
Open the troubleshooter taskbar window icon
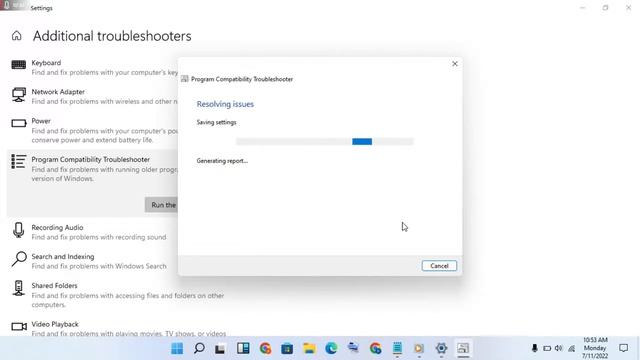tap(463, 348)
